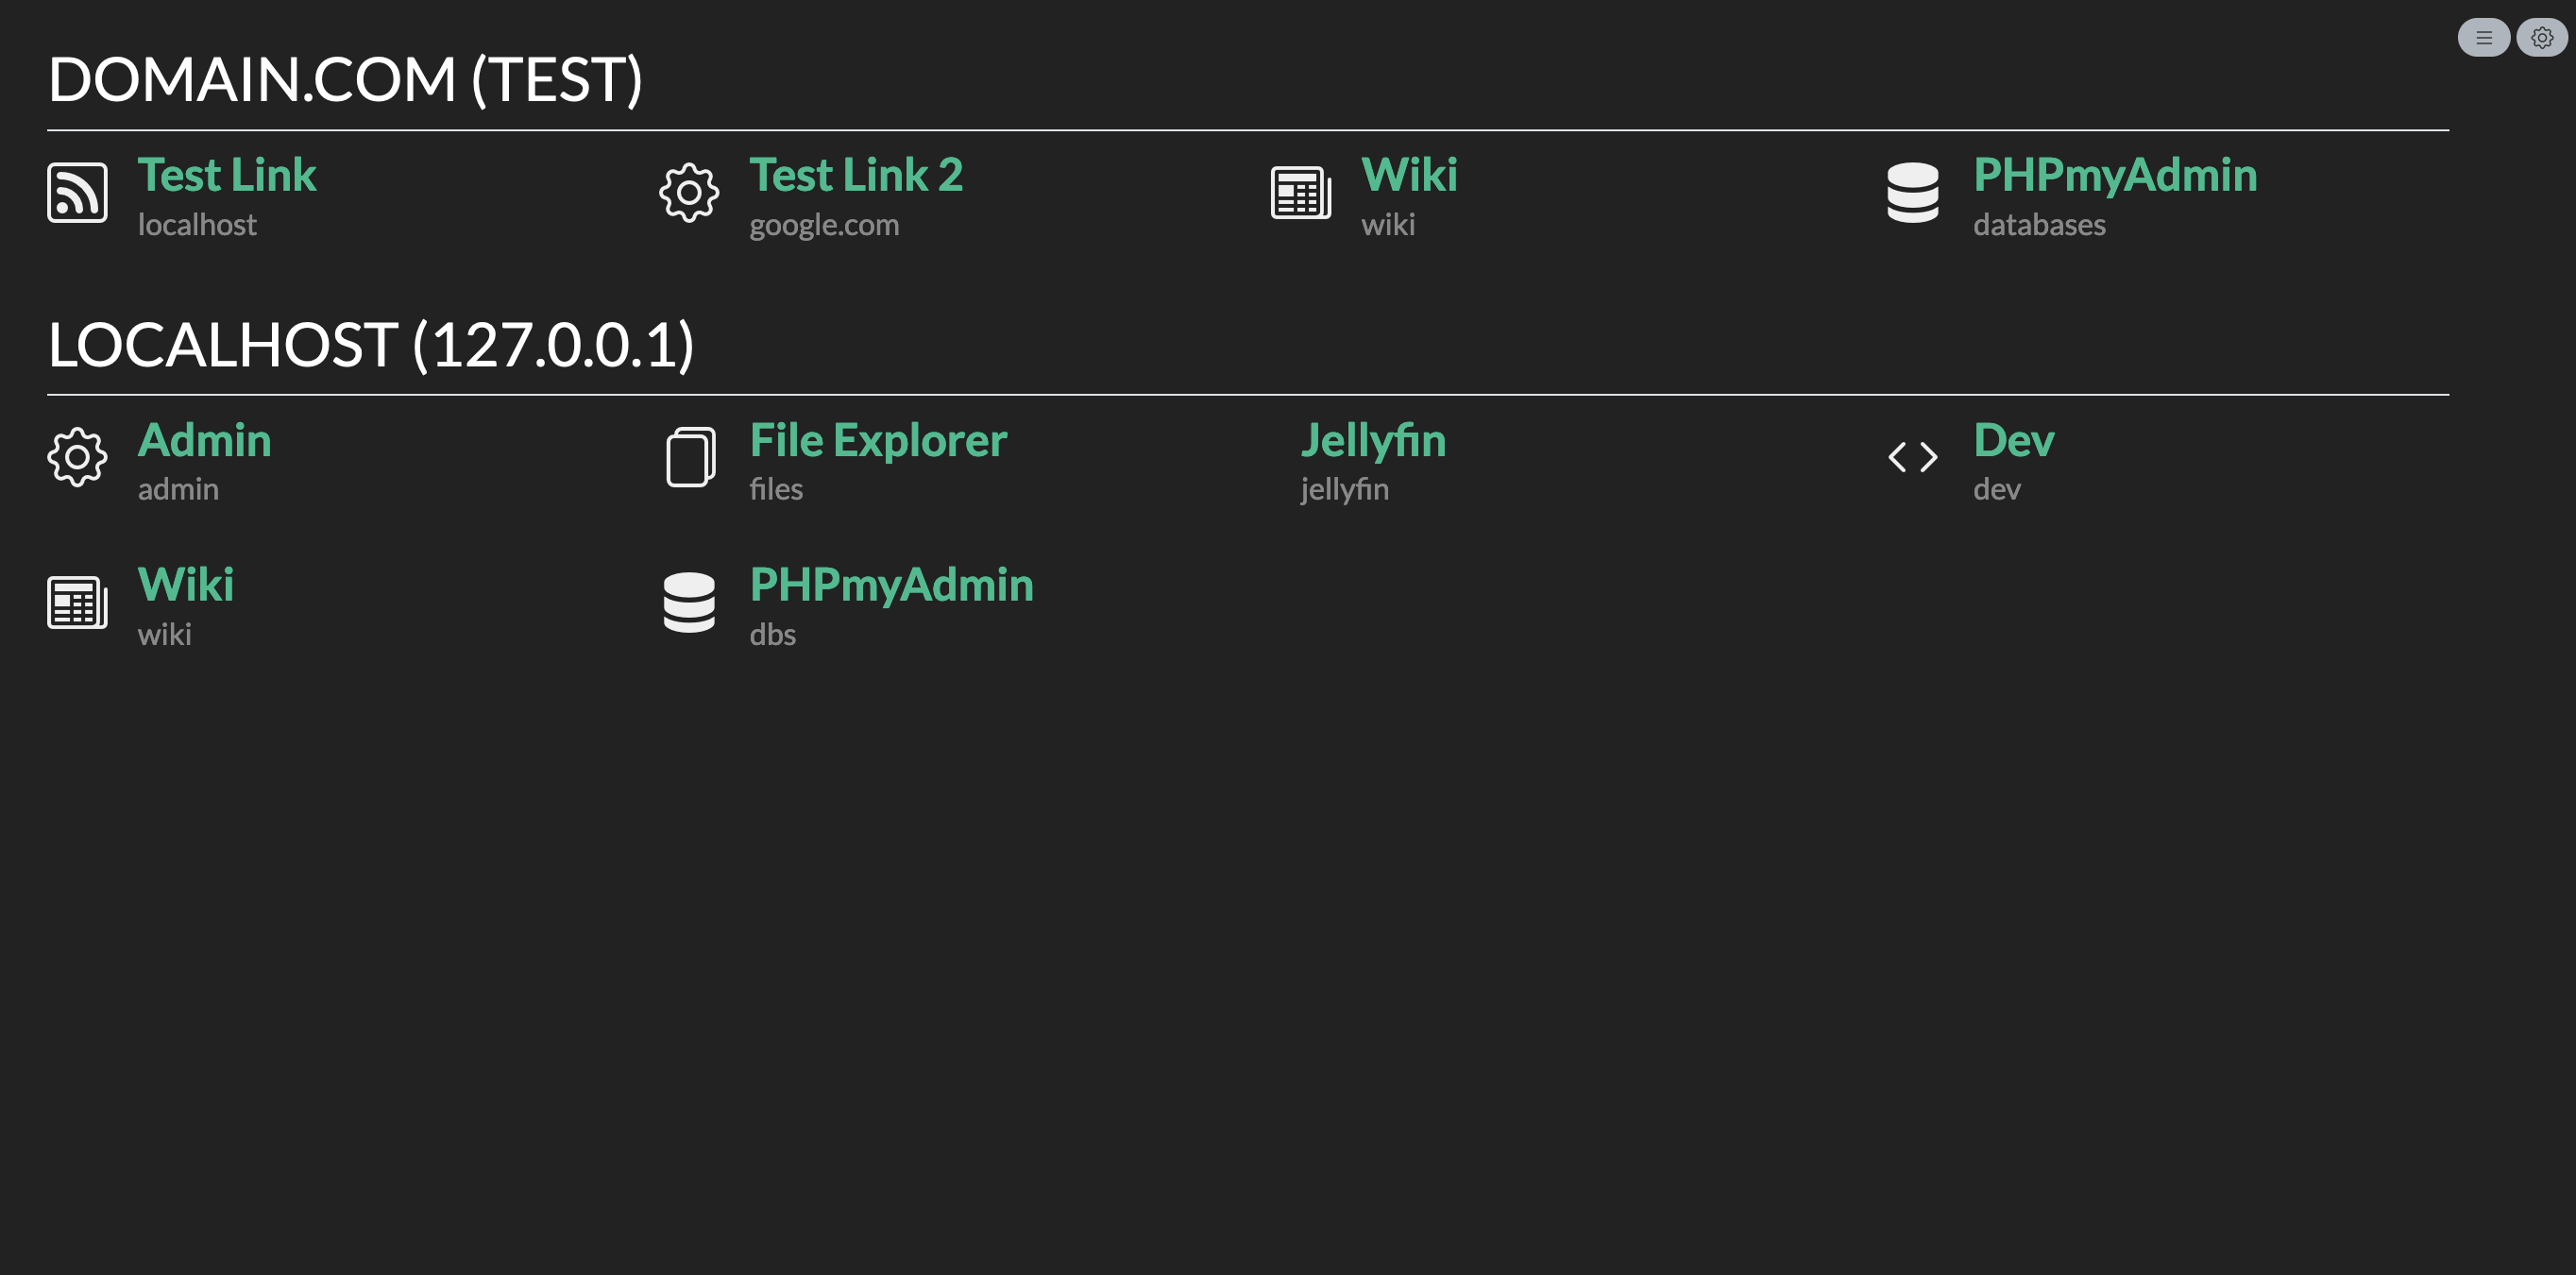This screenshot has height=1275, width=2576.
Task: Click the database icon beside PHPmyAdmin databases
Action: coord(1913,192)
